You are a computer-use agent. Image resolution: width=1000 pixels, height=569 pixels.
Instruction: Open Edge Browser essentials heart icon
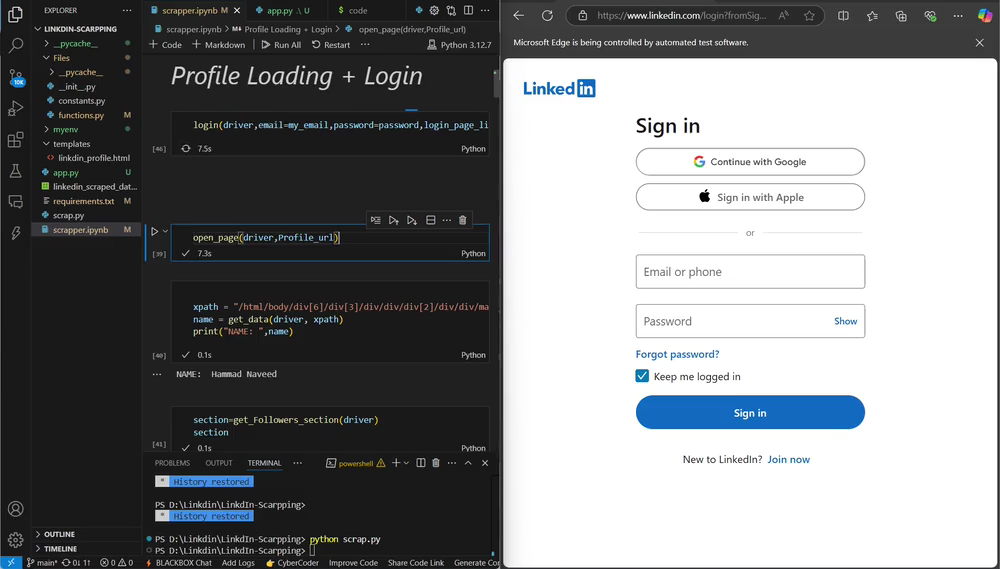click(930, 16)
